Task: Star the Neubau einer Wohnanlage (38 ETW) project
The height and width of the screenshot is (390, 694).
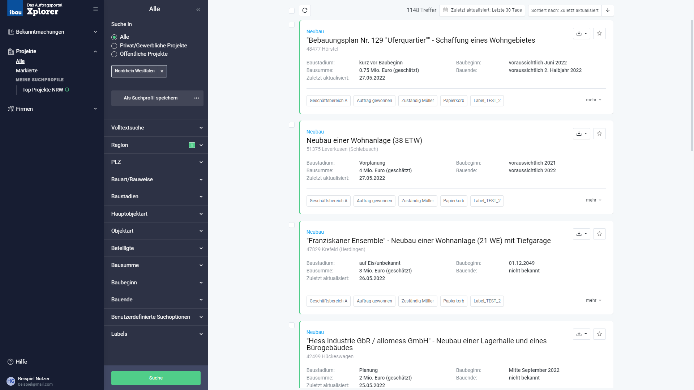Action: [x=599, y=134]
